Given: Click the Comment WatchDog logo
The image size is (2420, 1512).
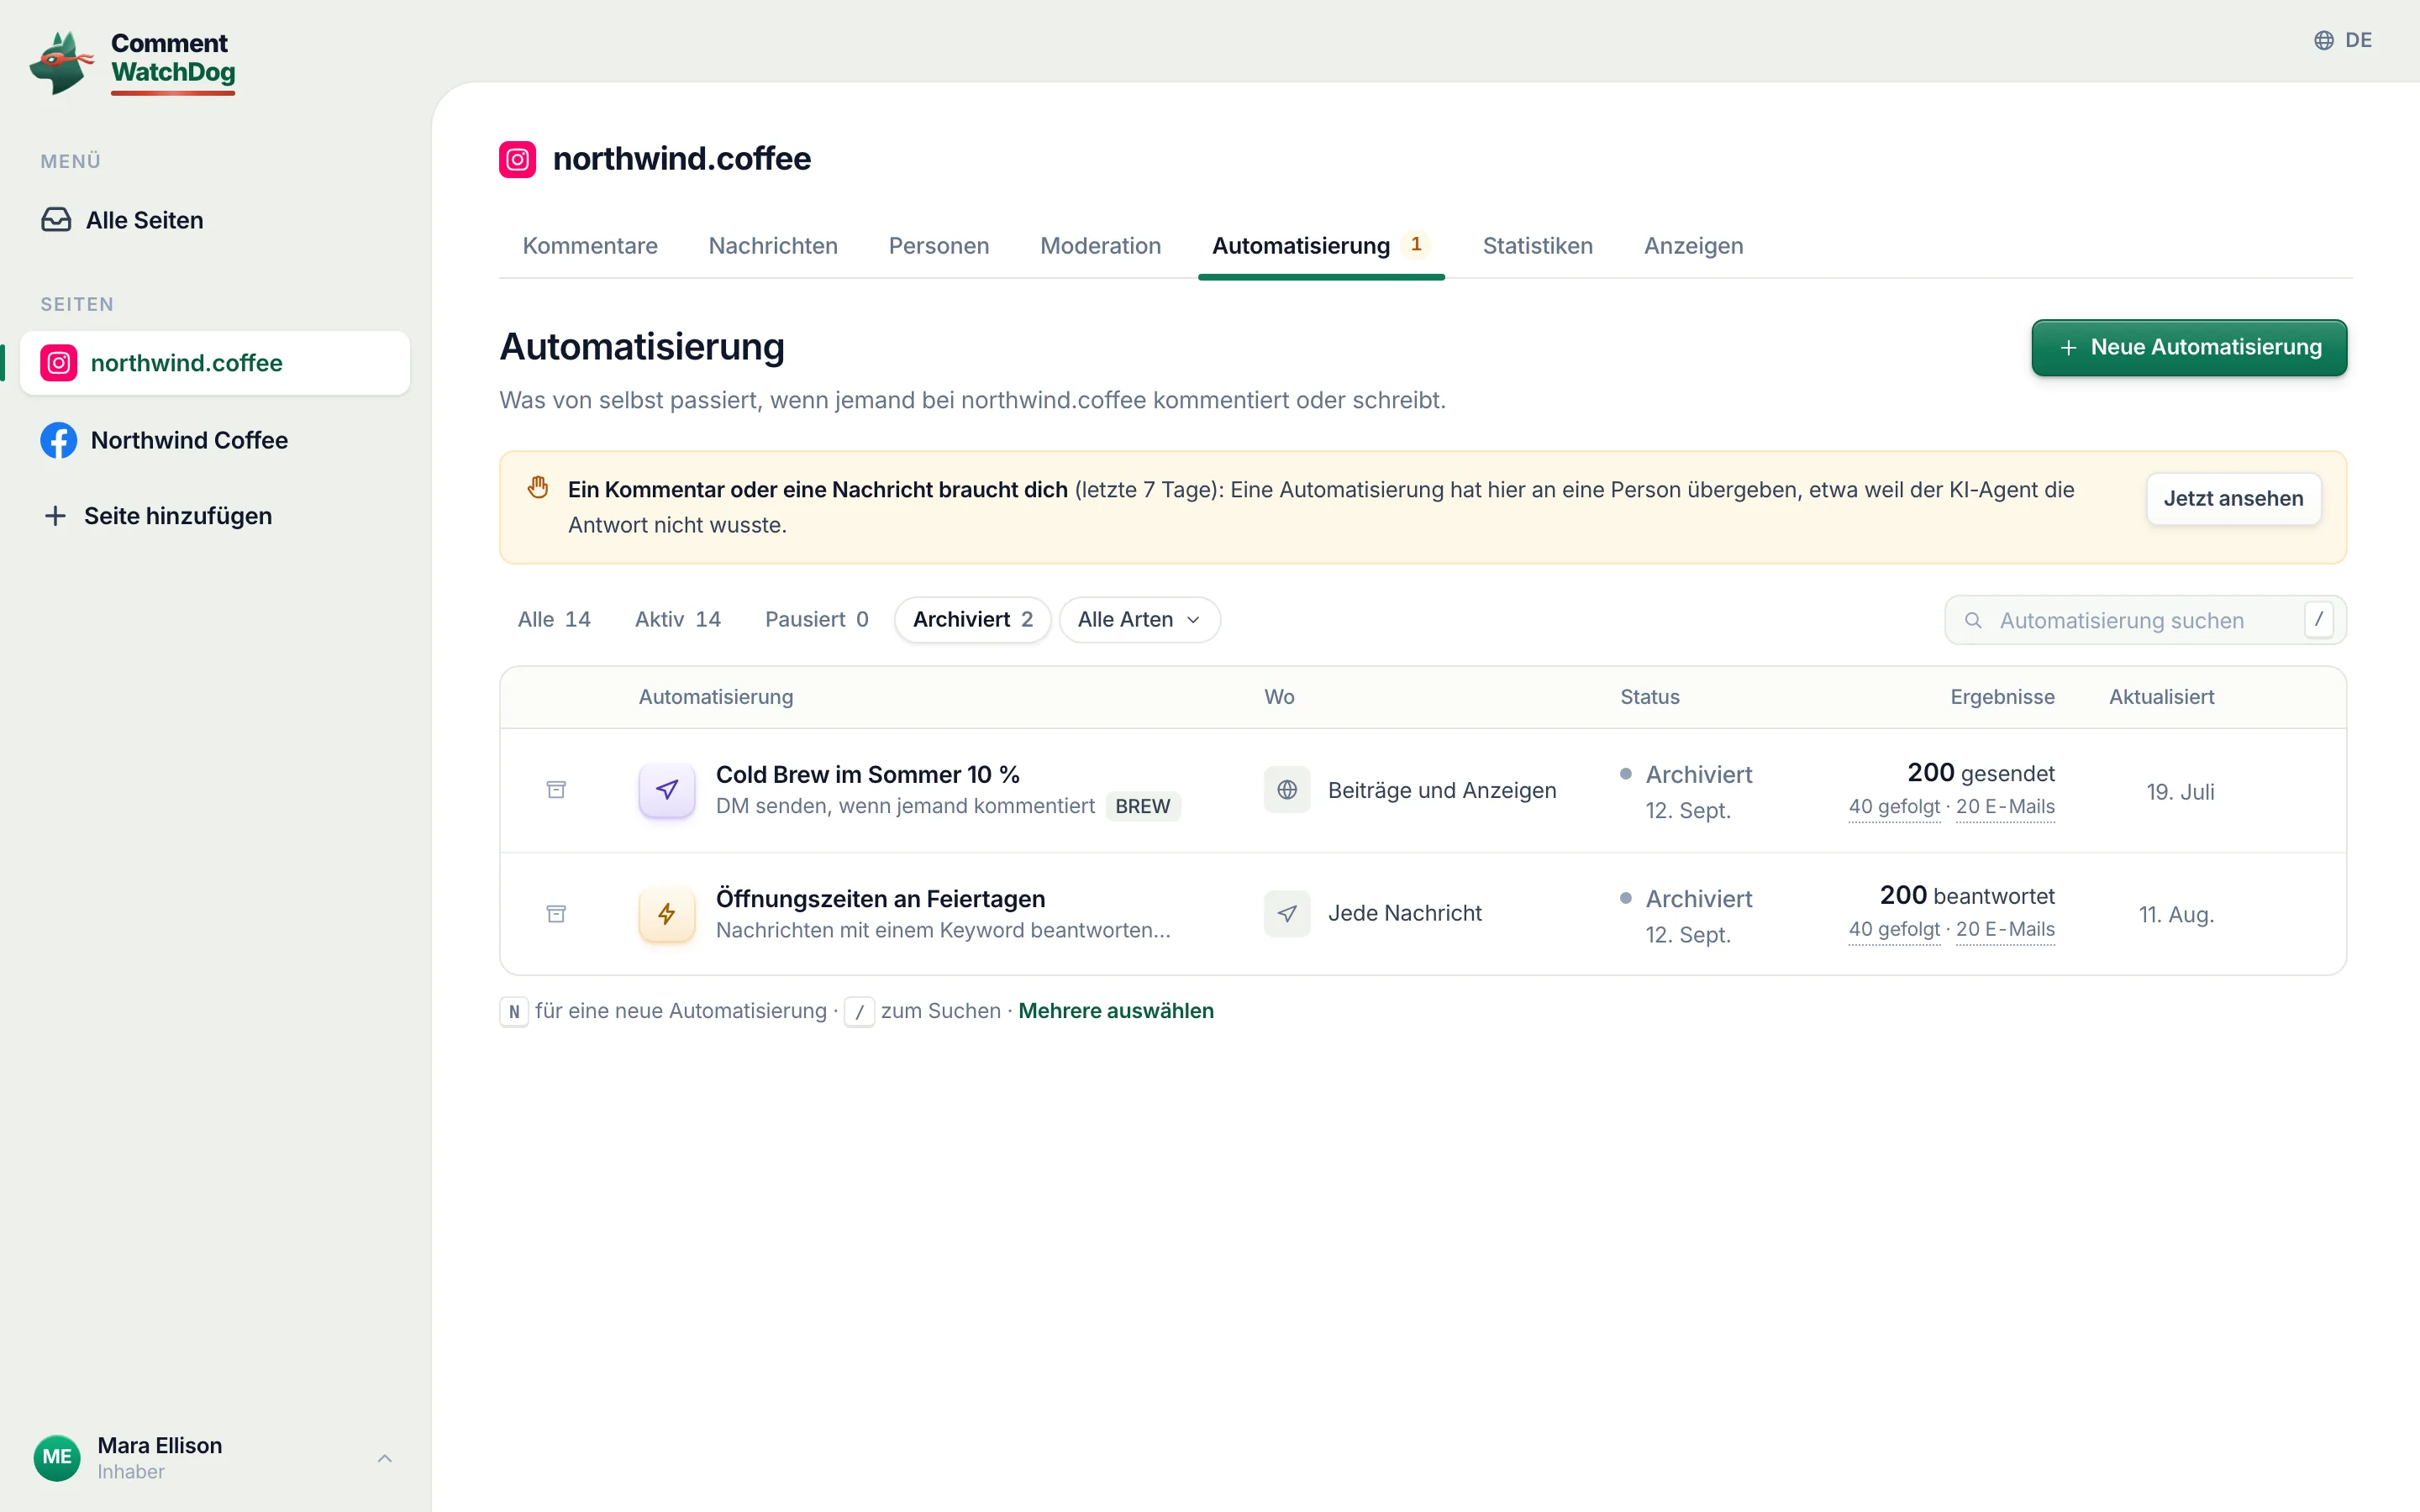Looking at the screenshot, I should click(x=133, y=62).
